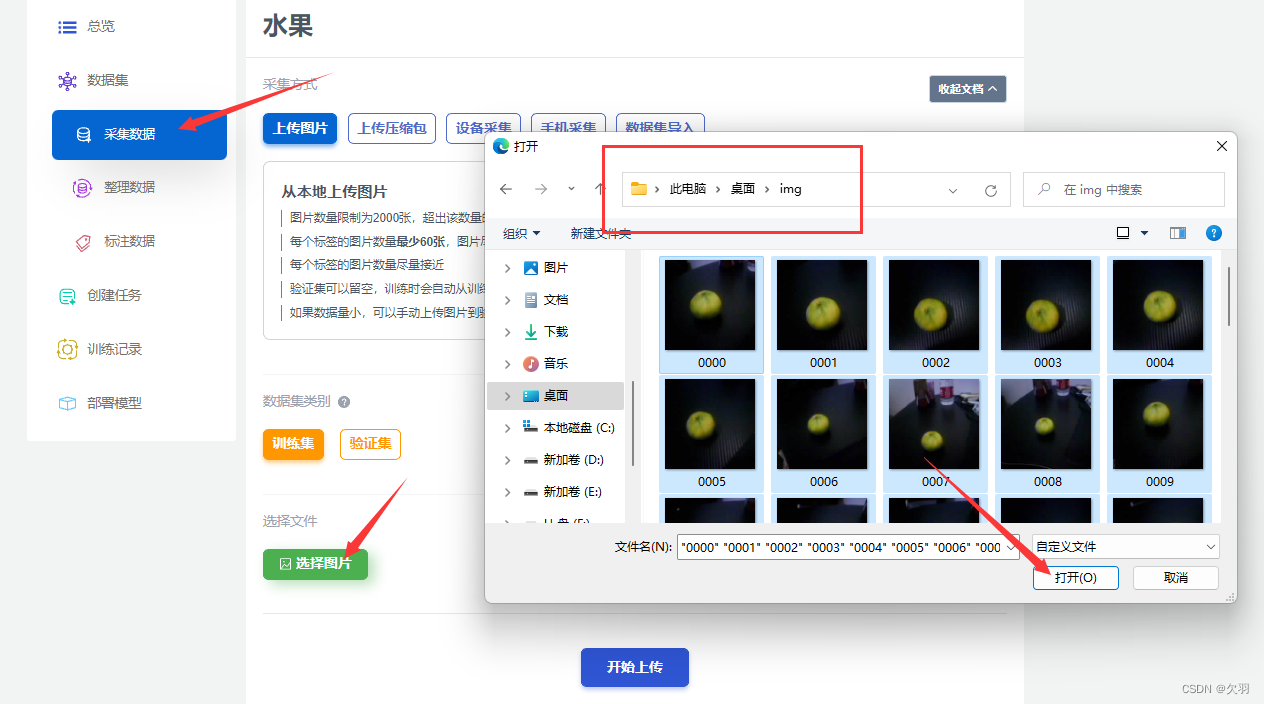The width and height of the screenshot is (1264, 704).
Task: Select the 0000 image thumbnail
Action: pos(712,314)
